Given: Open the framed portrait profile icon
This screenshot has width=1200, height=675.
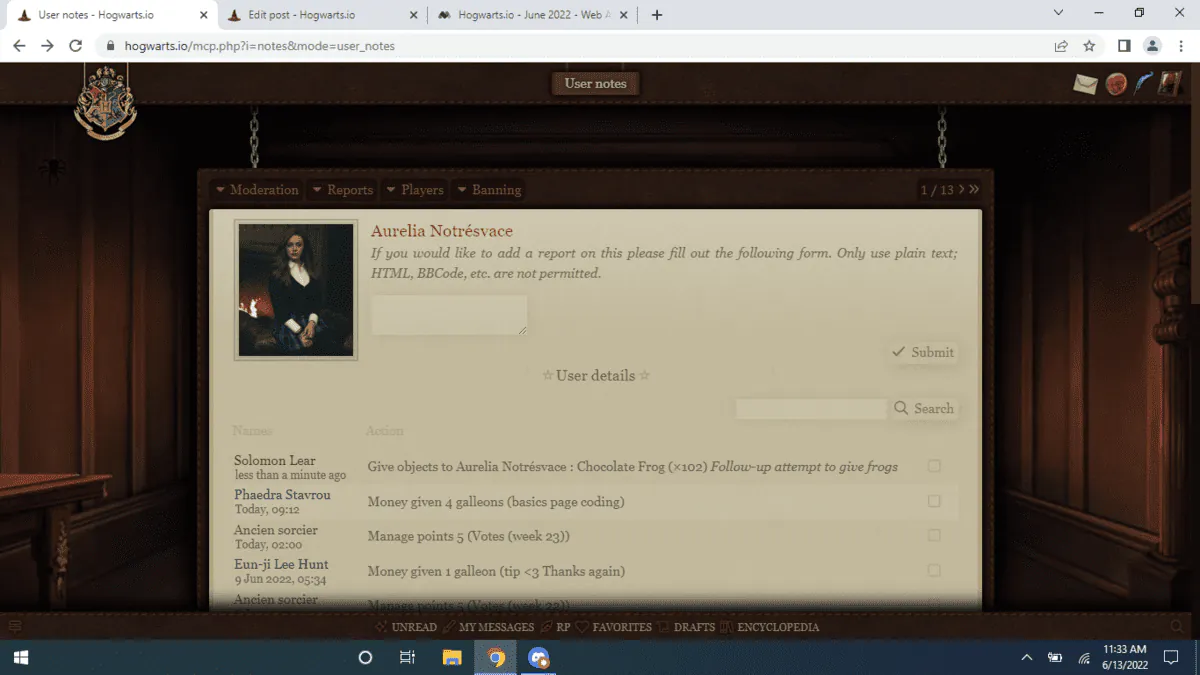Looking at the screenshot, I should point(1170,83).
